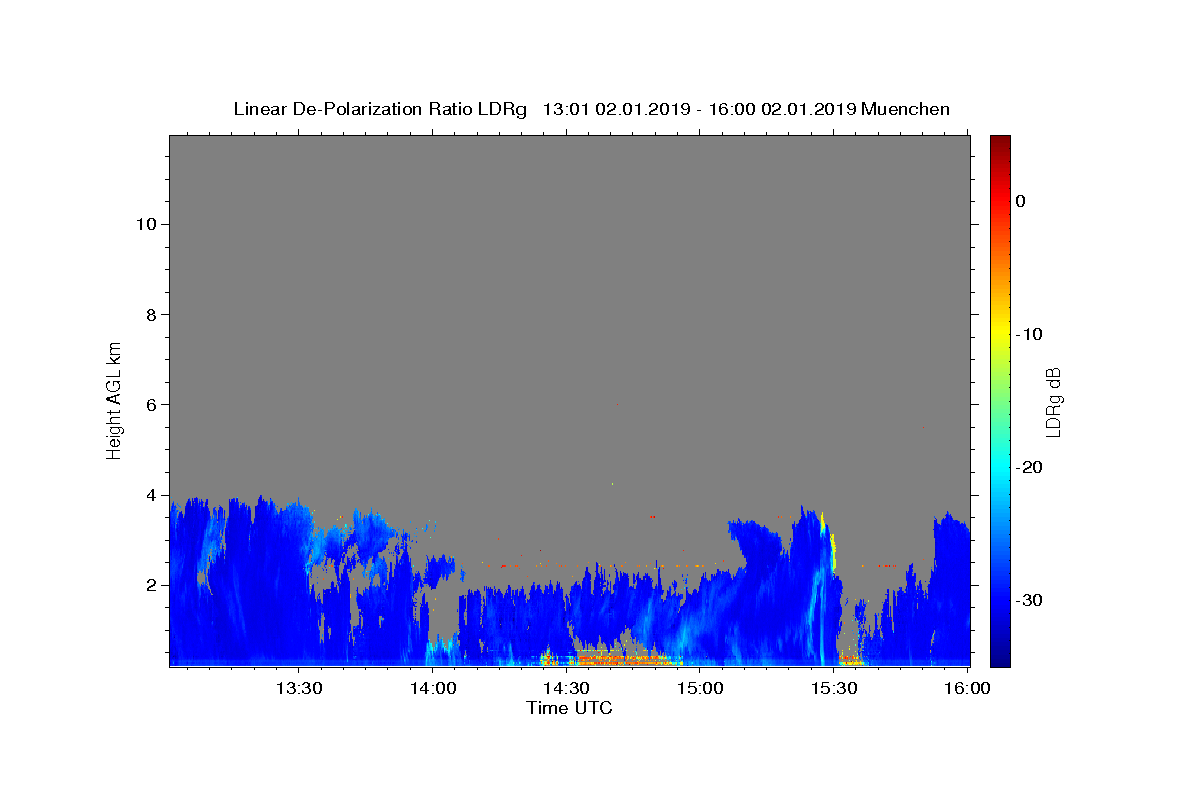Click the 14:30 time tick label
The height and width of the screenshot is (800, 1200).
coord(566,688)
